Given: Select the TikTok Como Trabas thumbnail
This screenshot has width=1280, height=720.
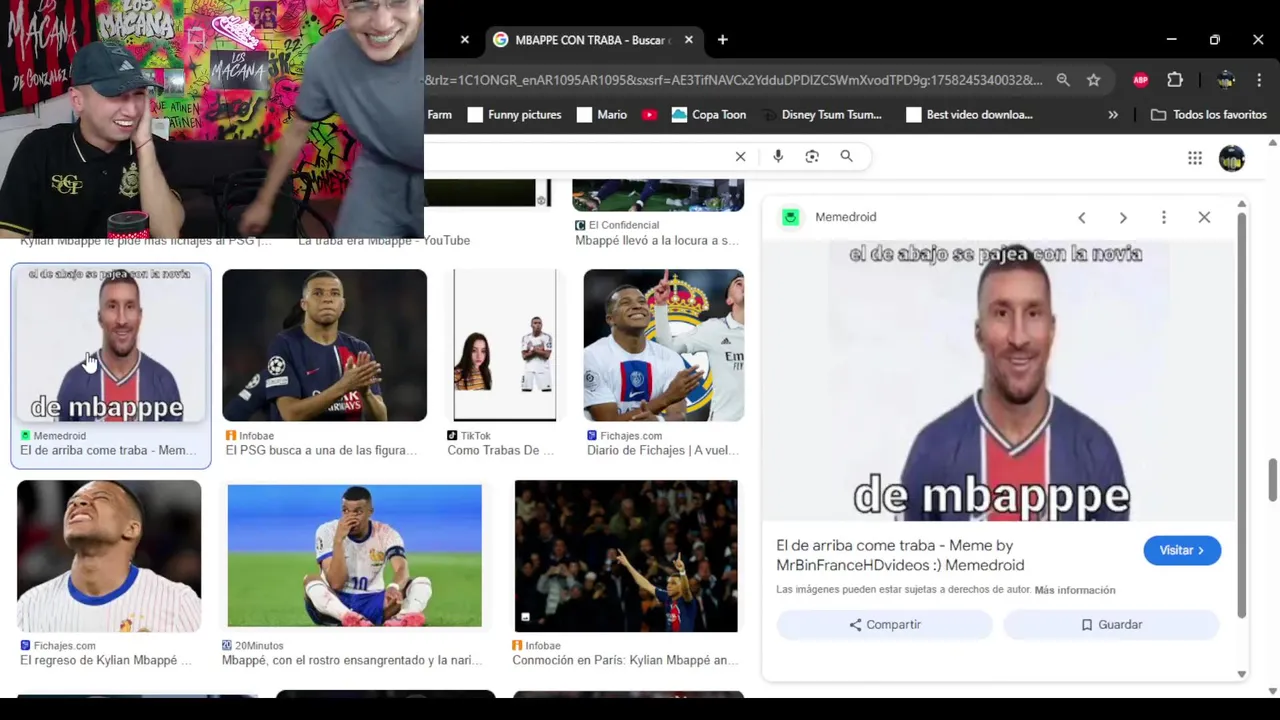Looking at the screenshot, I should pos(504,345).
